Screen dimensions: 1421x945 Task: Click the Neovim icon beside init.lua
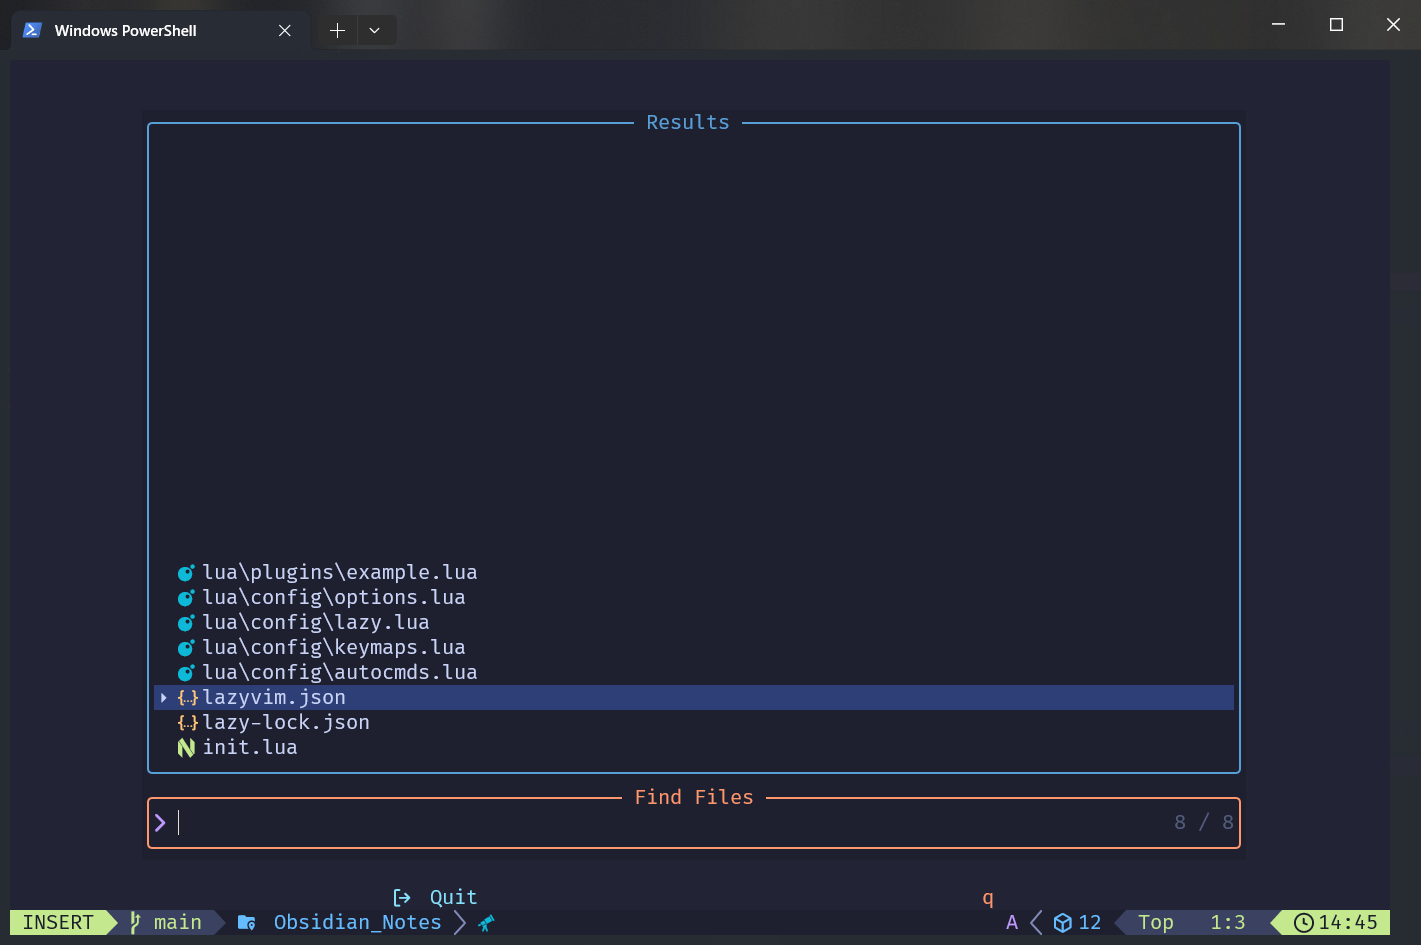(186, 748)
